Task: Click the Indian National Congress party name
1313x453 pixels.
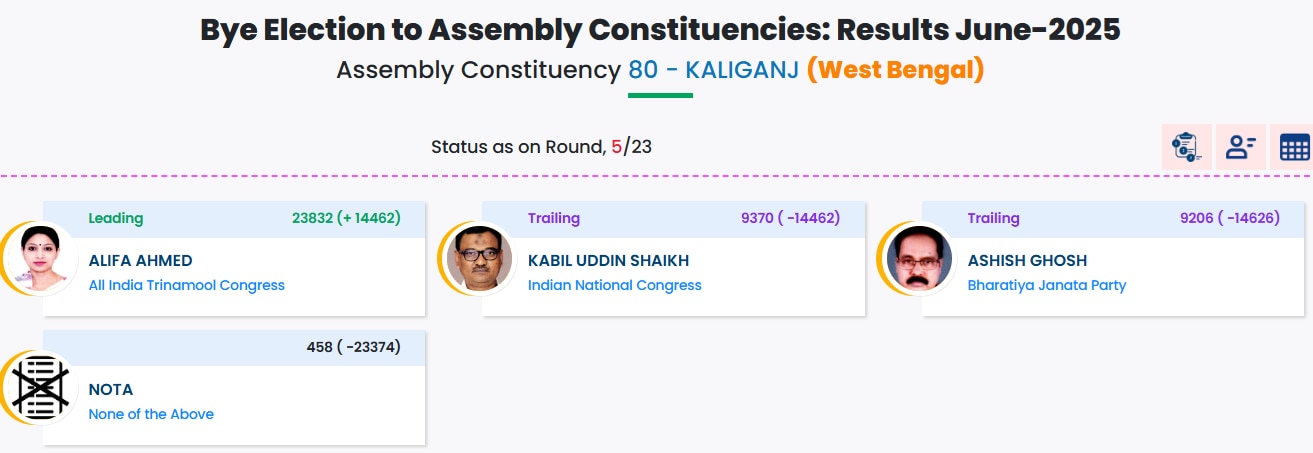Action: tap(614, 285)
